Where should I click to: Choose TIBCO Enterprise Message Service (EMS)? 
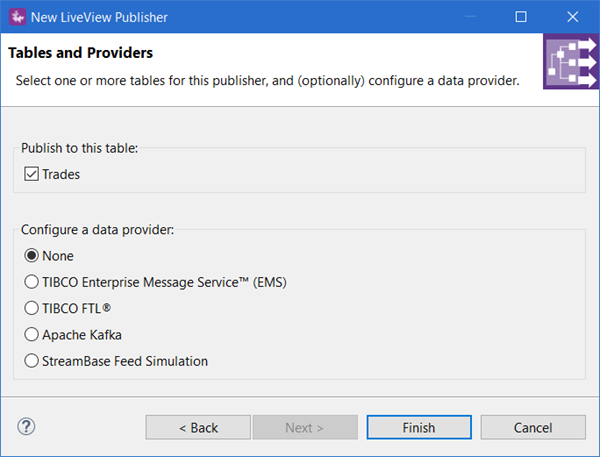[31, 282]
